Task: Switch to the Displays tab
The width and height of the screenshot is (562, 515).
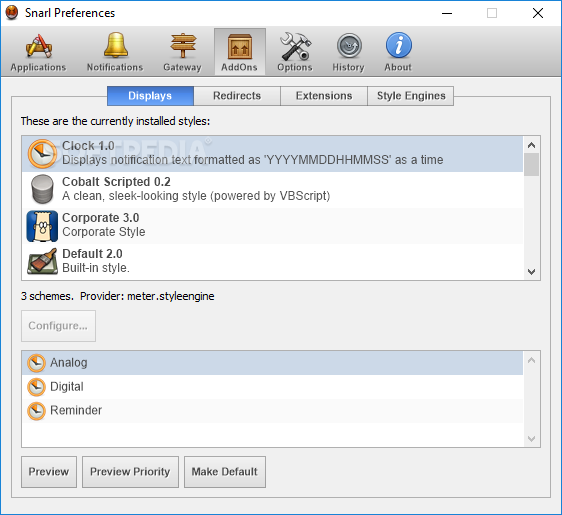Action: point(150,96)
